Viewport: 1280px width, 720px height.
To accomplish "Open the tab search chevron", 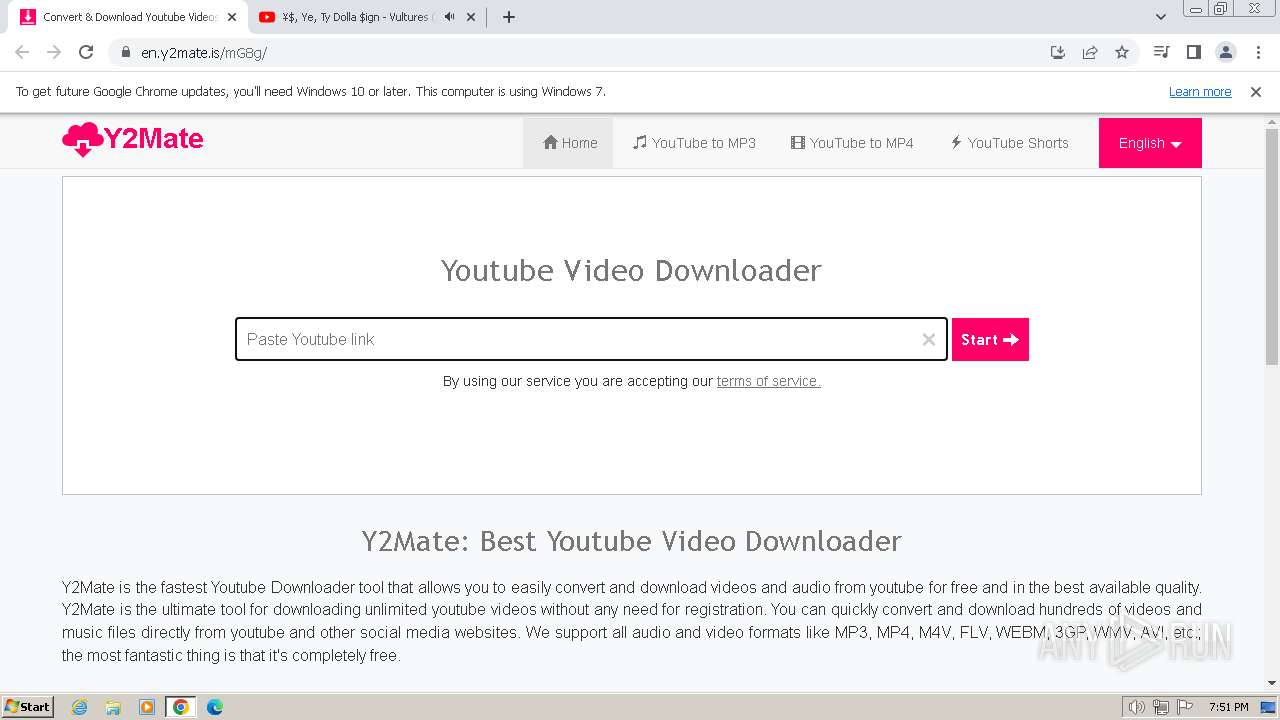I will (x=1161, y=17).
